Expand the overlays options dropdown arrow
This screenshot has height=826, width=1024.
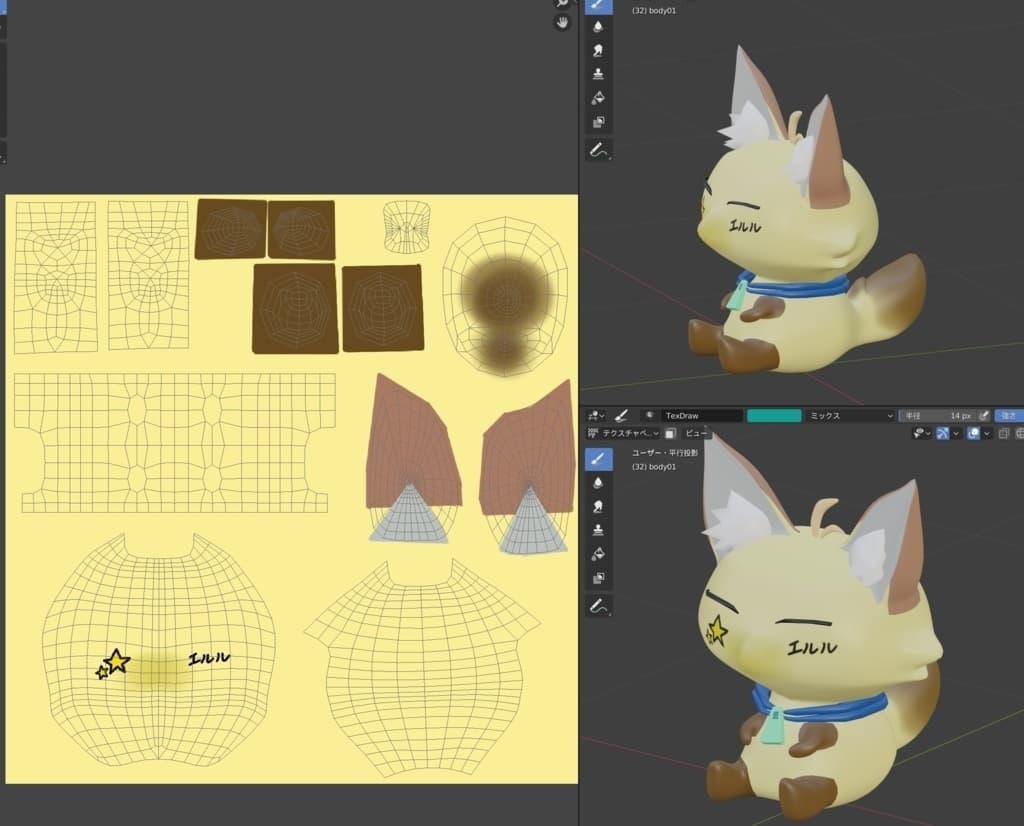pyautogui.click(x=987, y=433)
